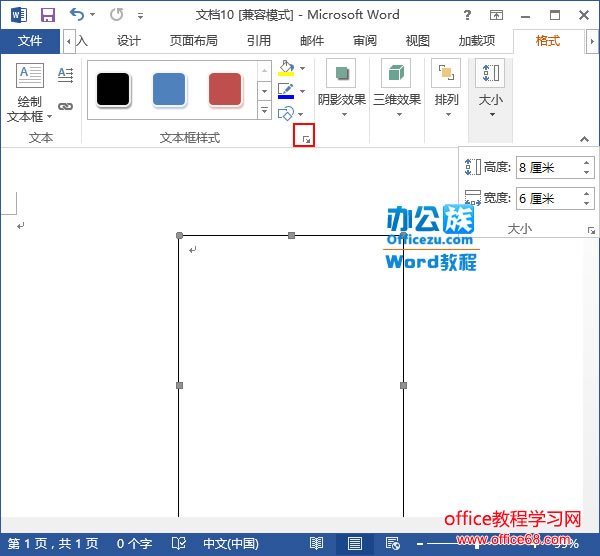Increase the width value stepper up
600x556 pixels.
coord(587,193)
